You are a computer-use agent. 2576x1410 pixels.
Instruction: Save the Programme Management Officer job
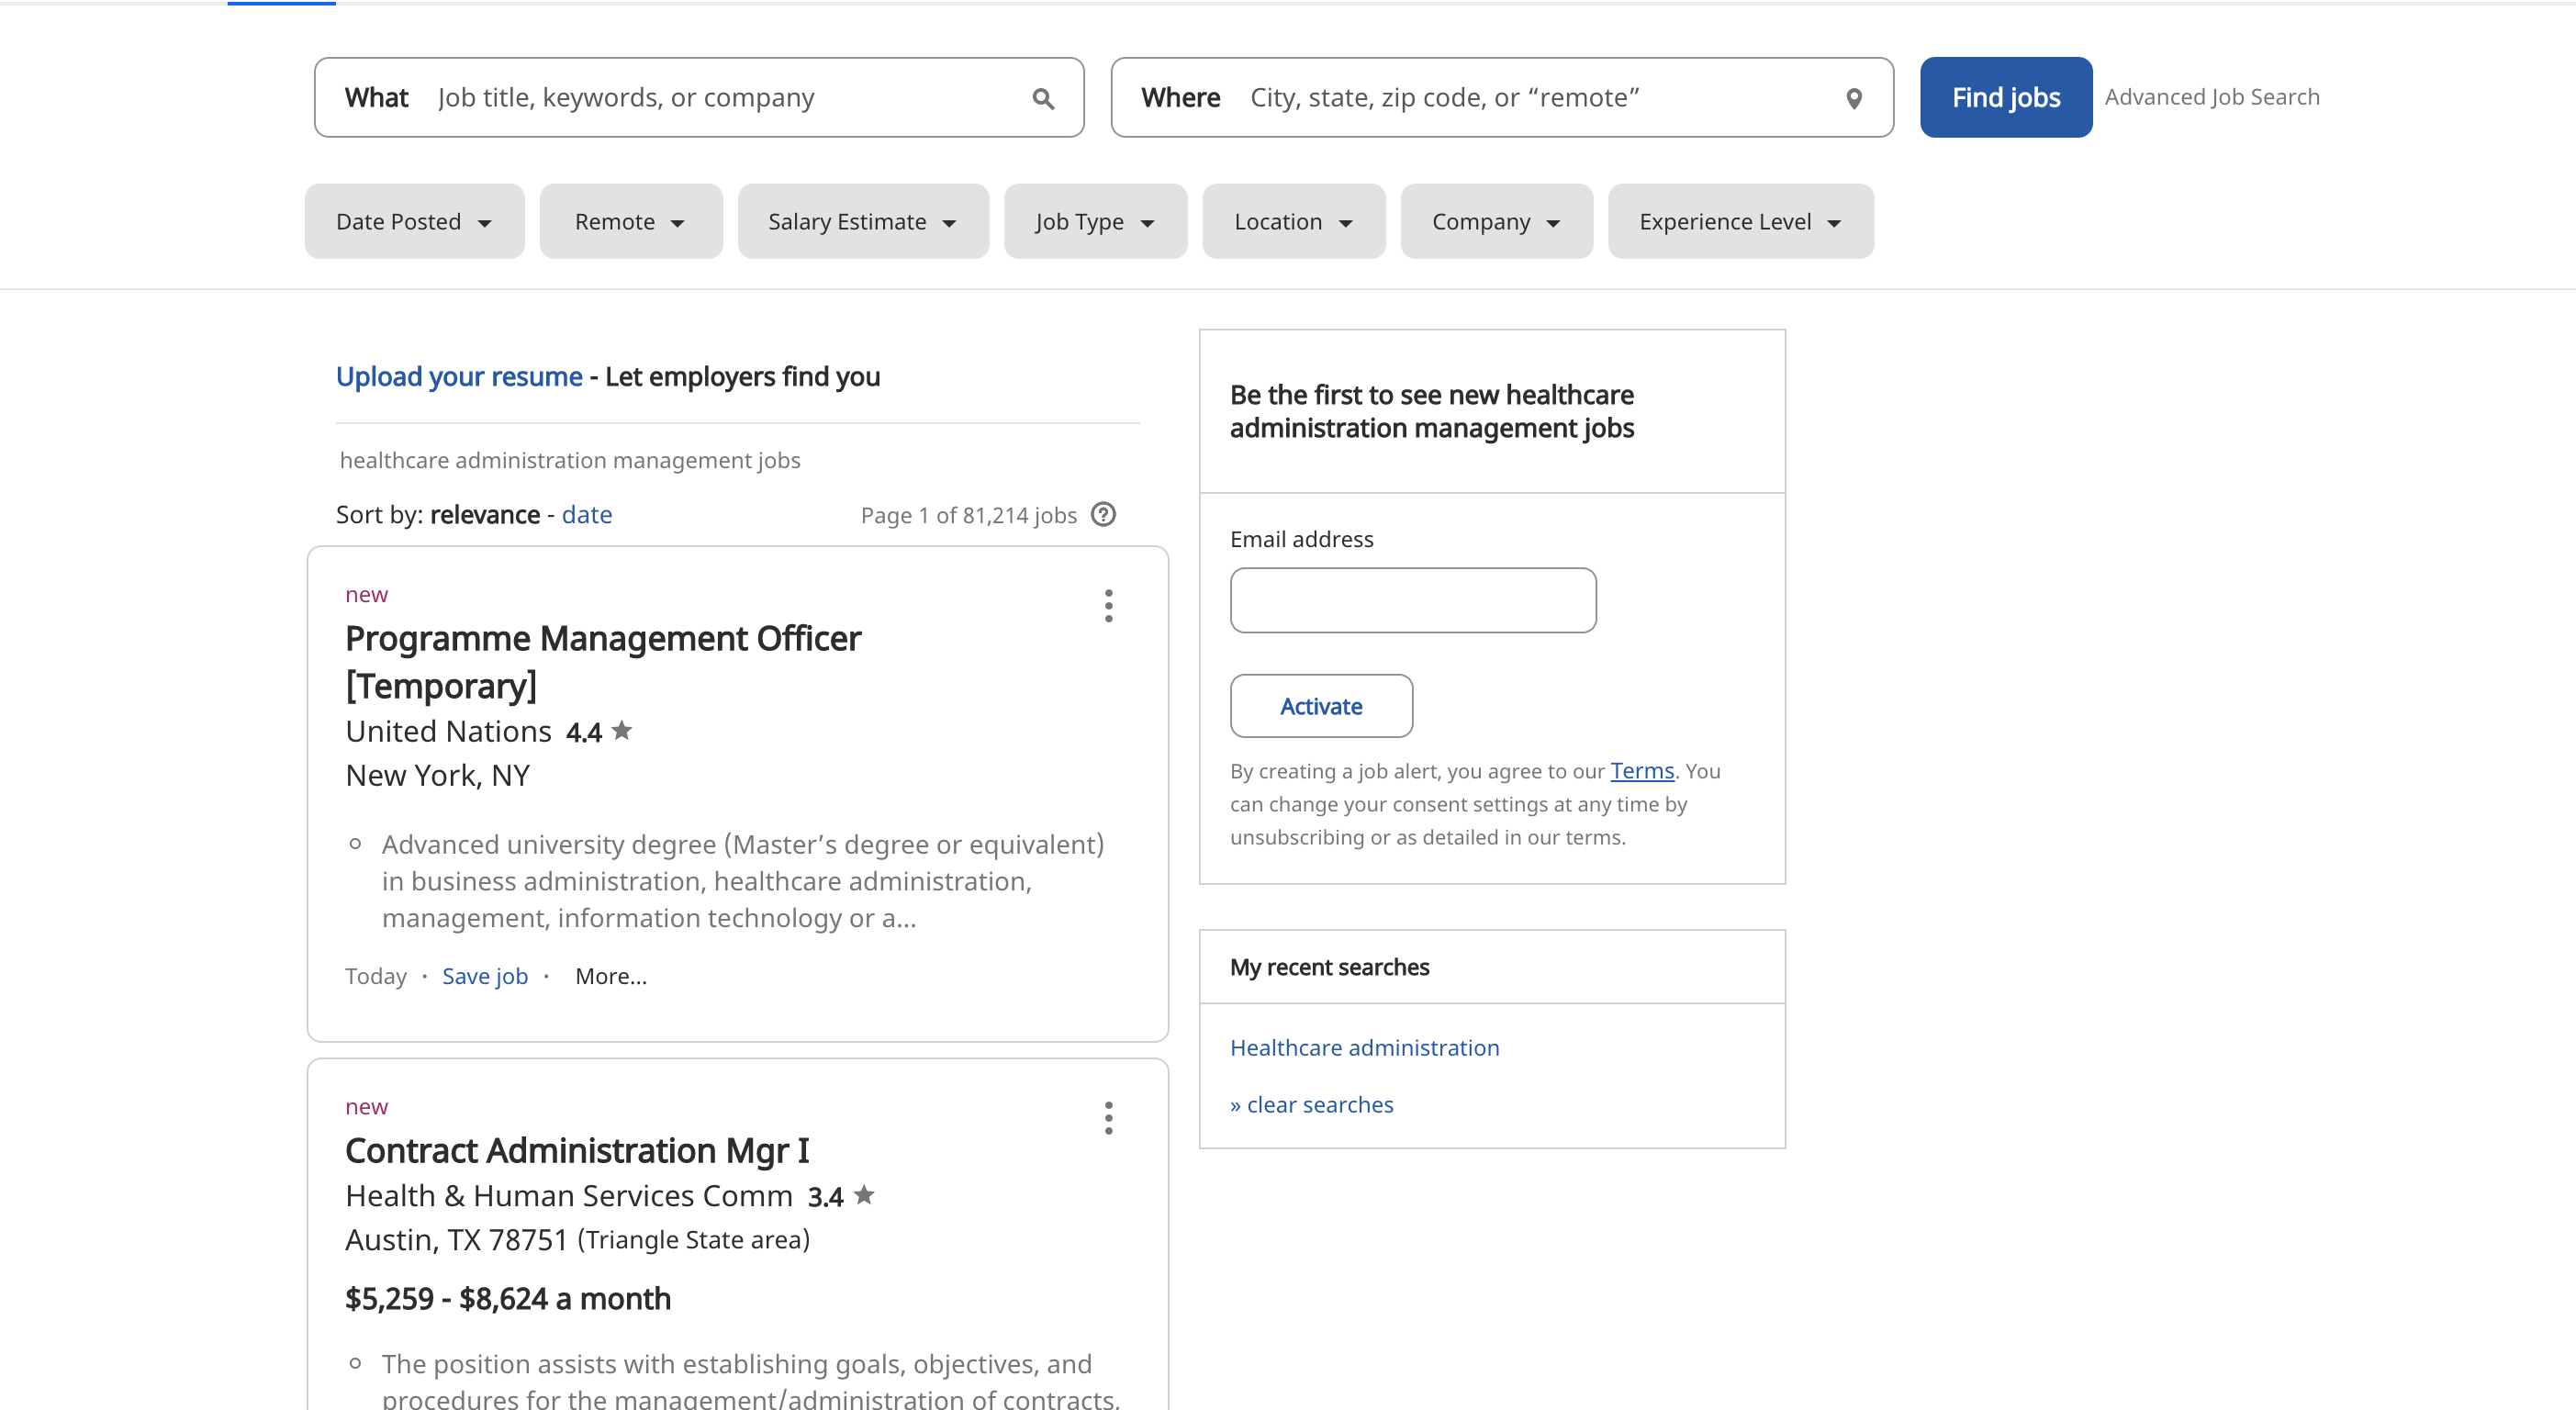click(484, 976)
